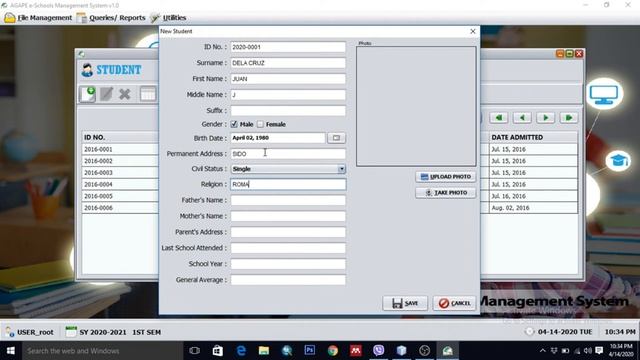This screenshot has height=360, width=640.
Task: Click the General Average field
Action: pyautogui.click(x=288, y=280)
